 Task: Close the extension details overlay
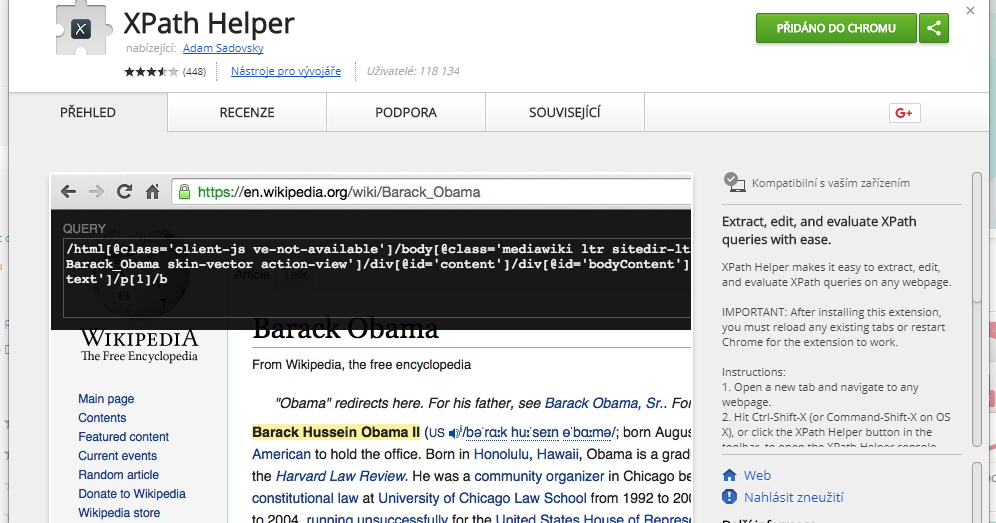pyautogui.click(x=970, y=11)
